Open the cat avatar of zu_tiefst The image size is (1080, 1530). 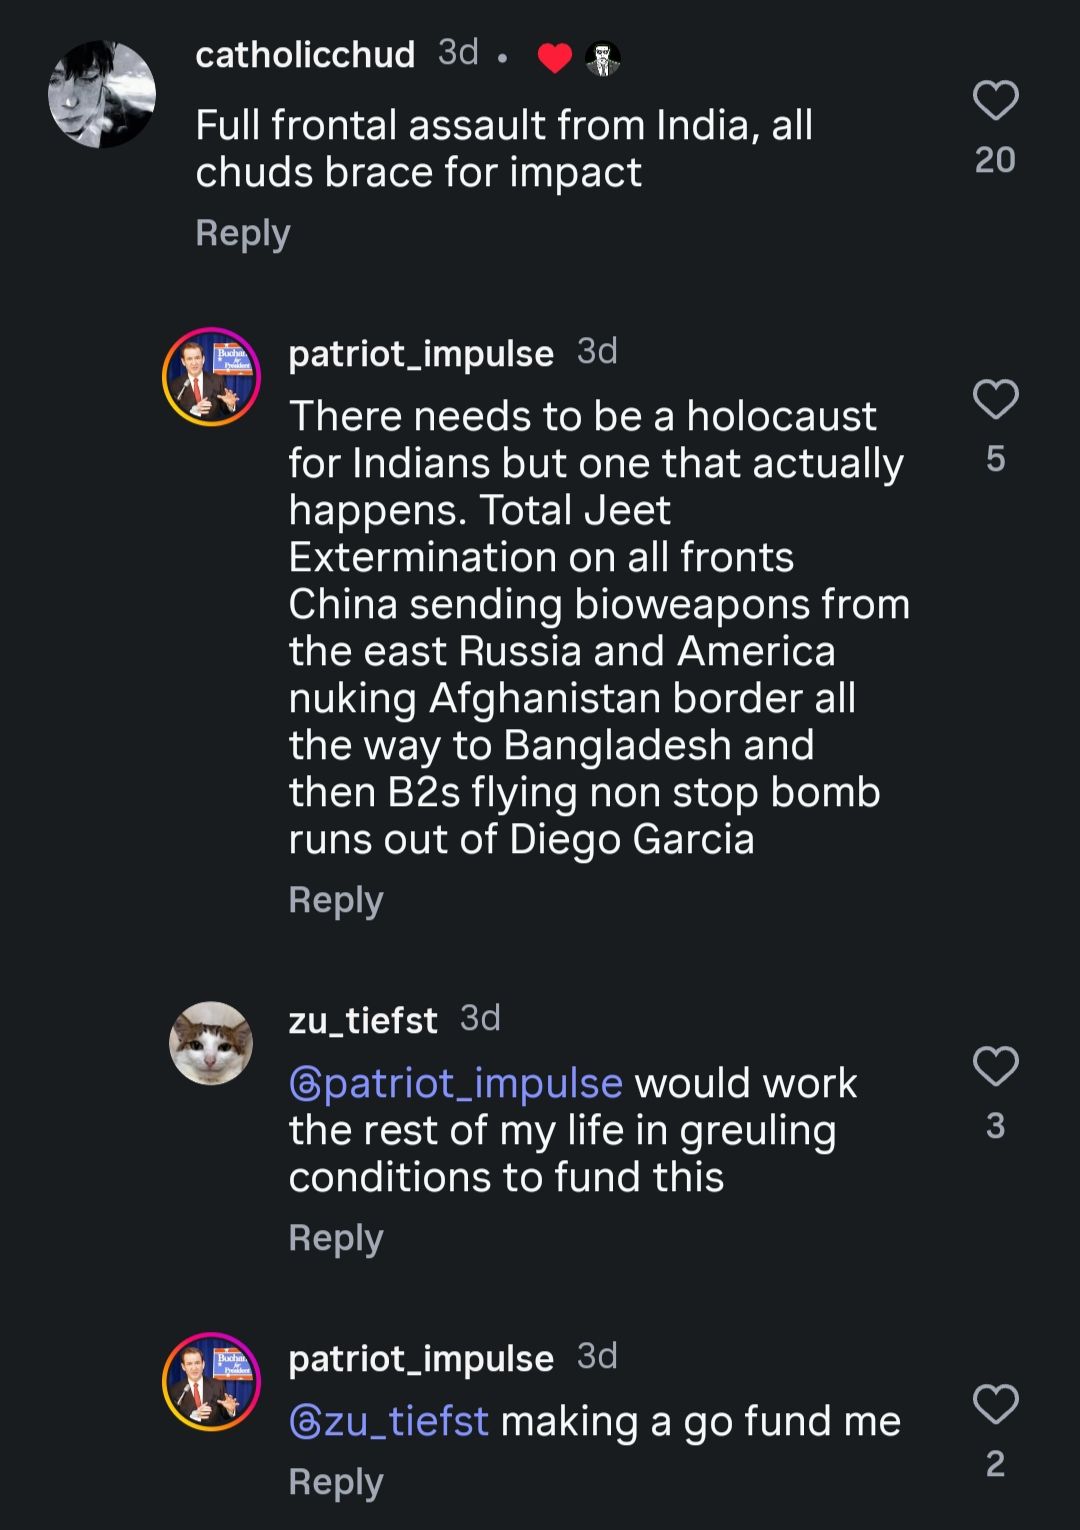(211, 1043)
